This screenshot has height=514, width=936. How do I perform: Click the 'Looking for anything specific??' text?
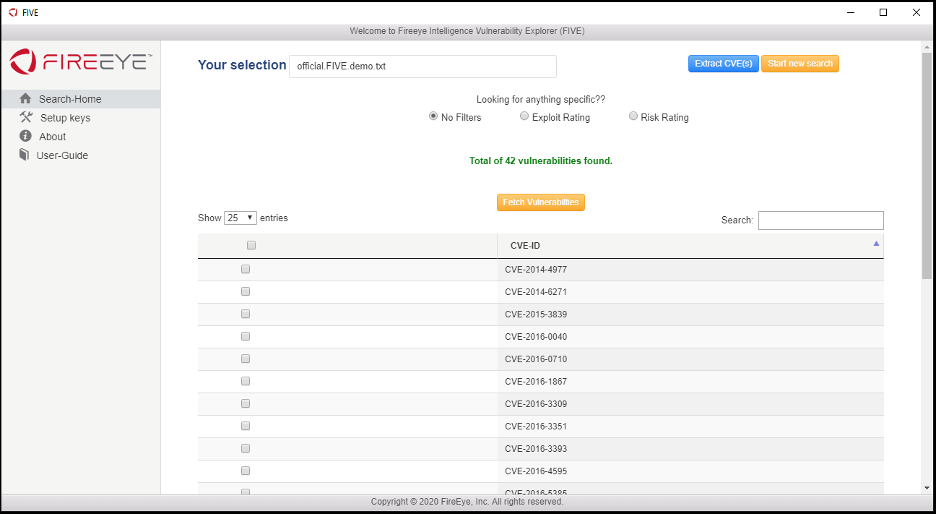541,100
